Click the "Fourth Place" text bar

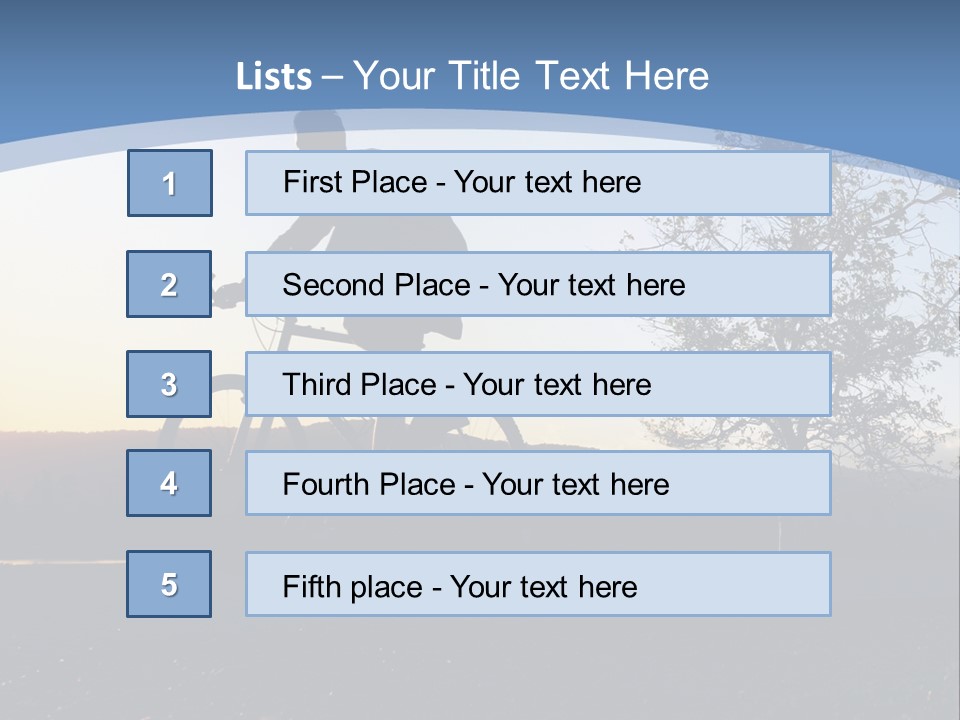(538, 483)
